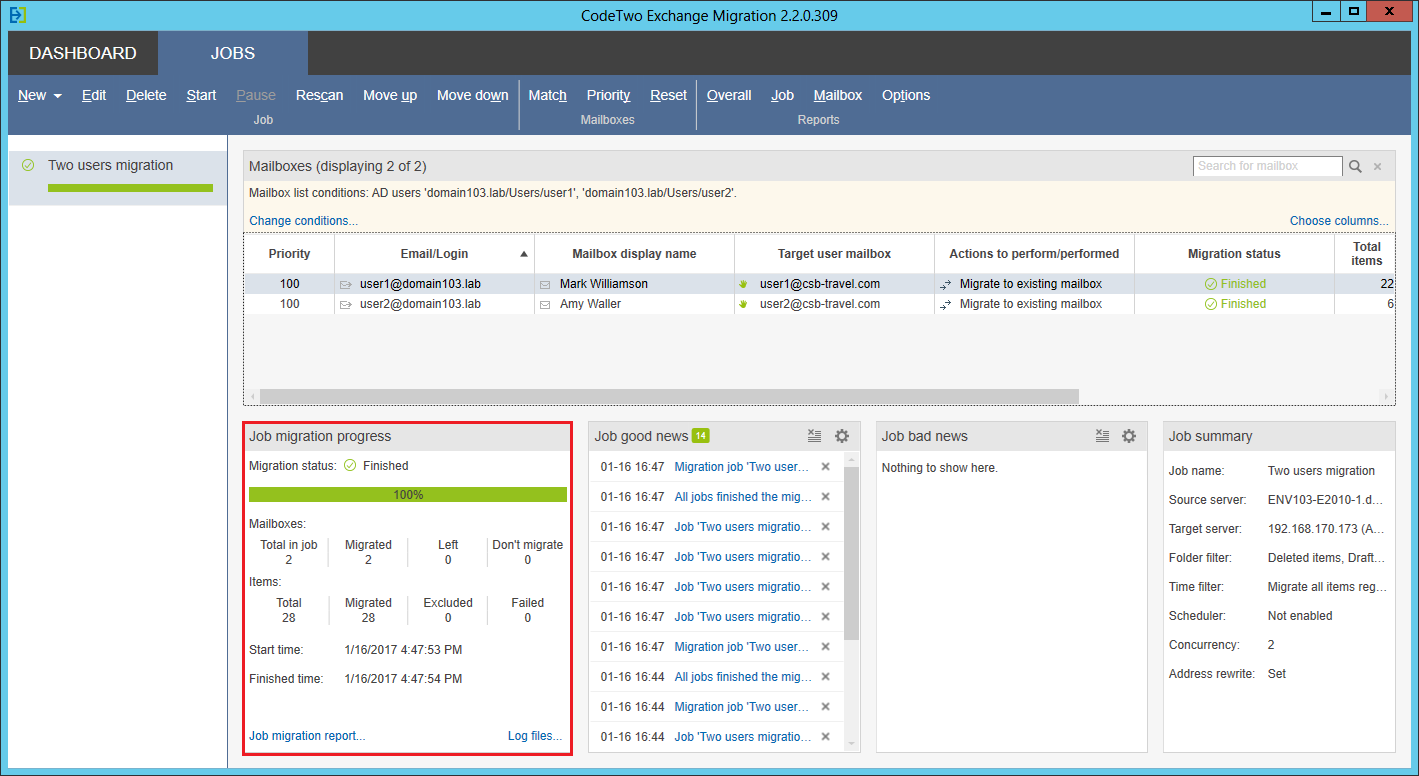Click inside the Search for mailbox field
Image resolution: width=1419 pixels, height=776 pixels.
pyautogui.click(x=1265, y=165)
